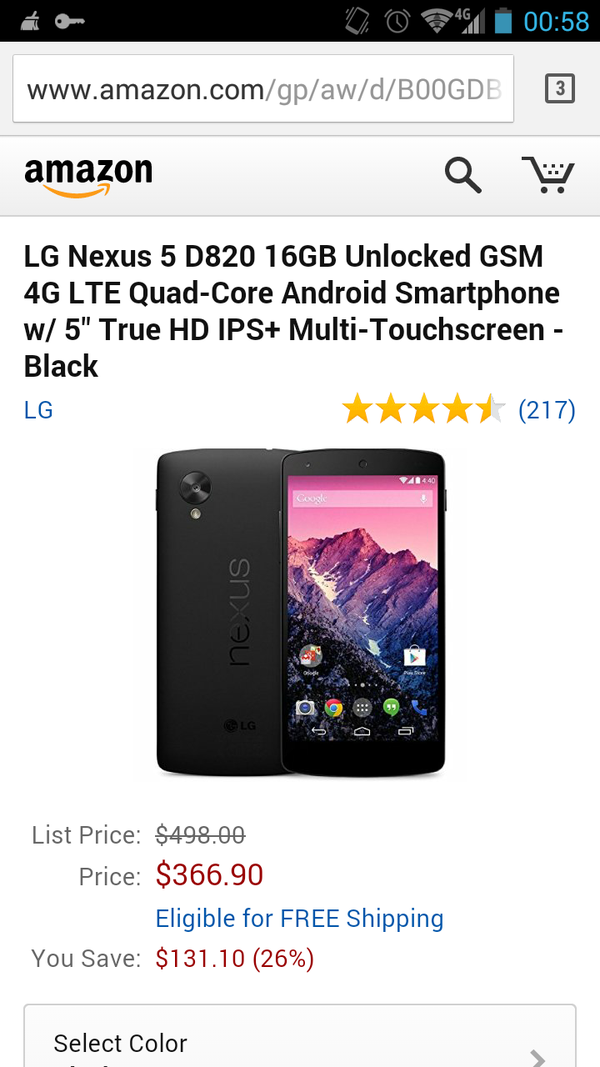Open the 217 customer reviews link
Viewport: 600px width, 1067px height.
click(x=547, y=410)
